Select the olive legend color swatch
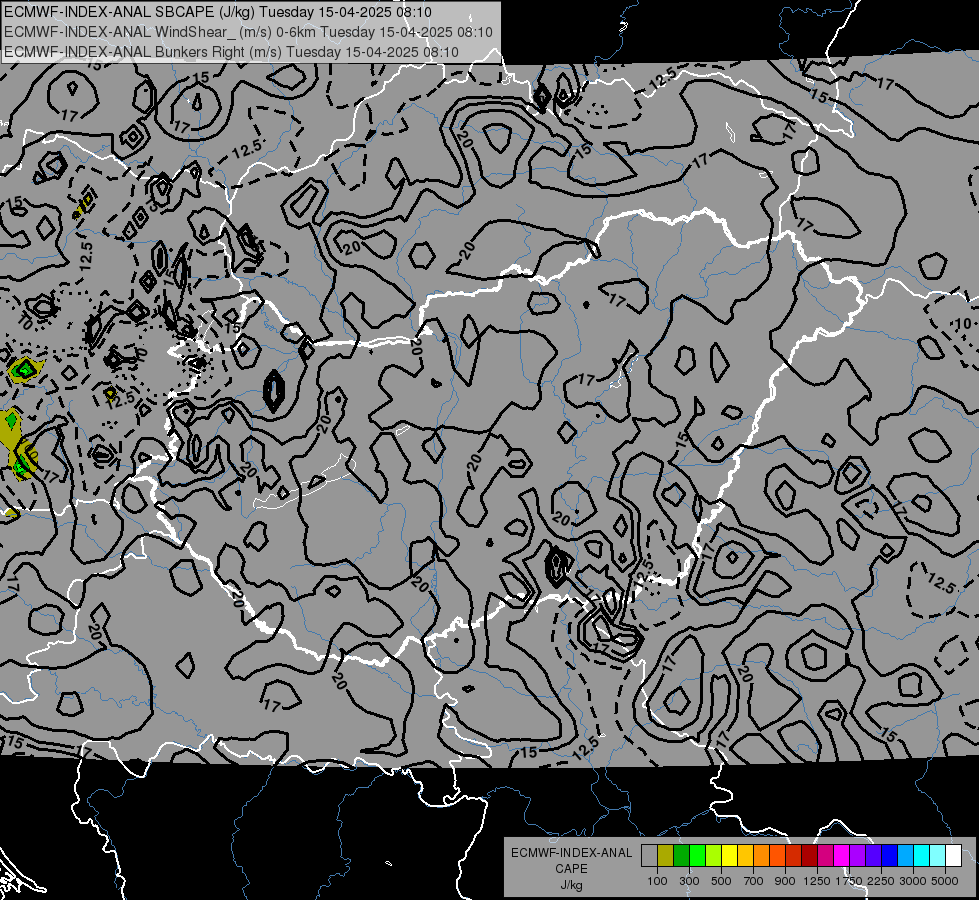The image size is (979, 900). [666, 855]
